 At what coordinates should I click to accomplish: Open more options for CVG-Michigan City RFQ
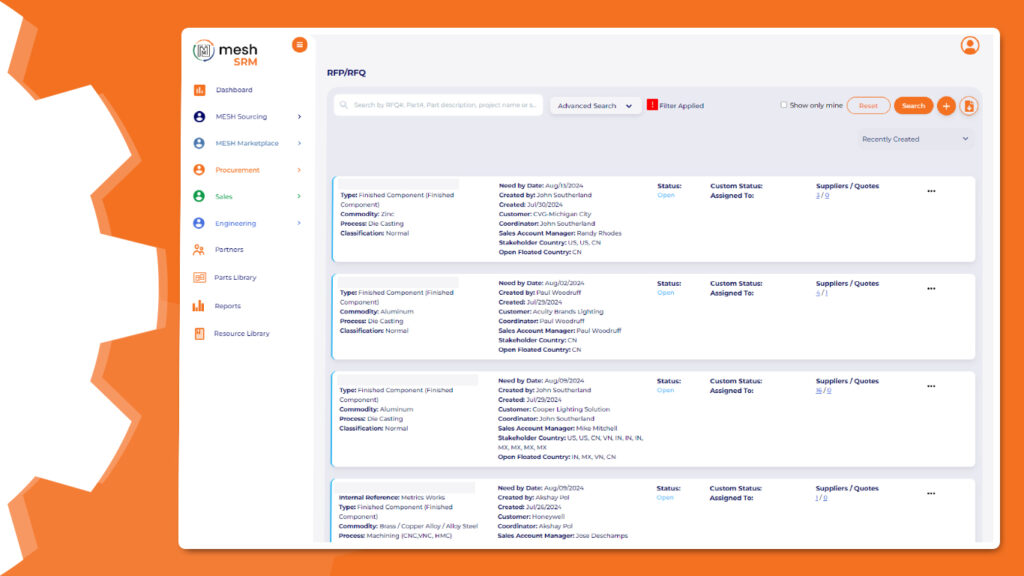point(931,191)
